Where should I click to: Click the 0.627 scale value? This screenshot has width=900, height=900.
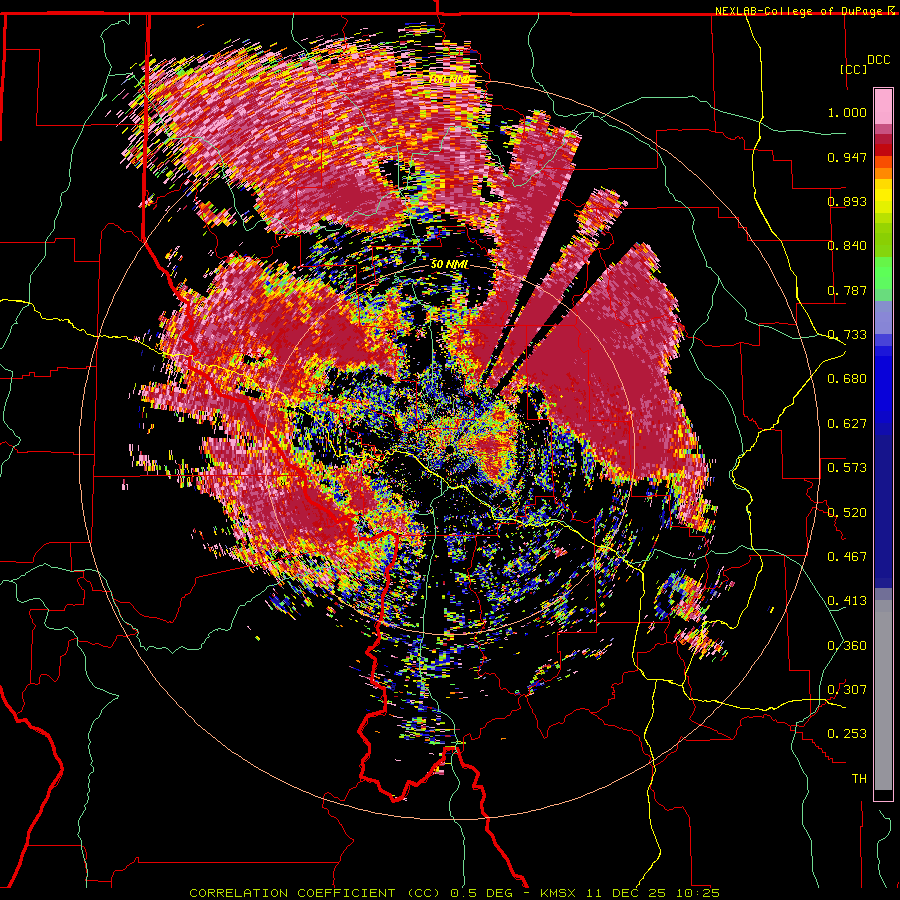tap(847, 424)
